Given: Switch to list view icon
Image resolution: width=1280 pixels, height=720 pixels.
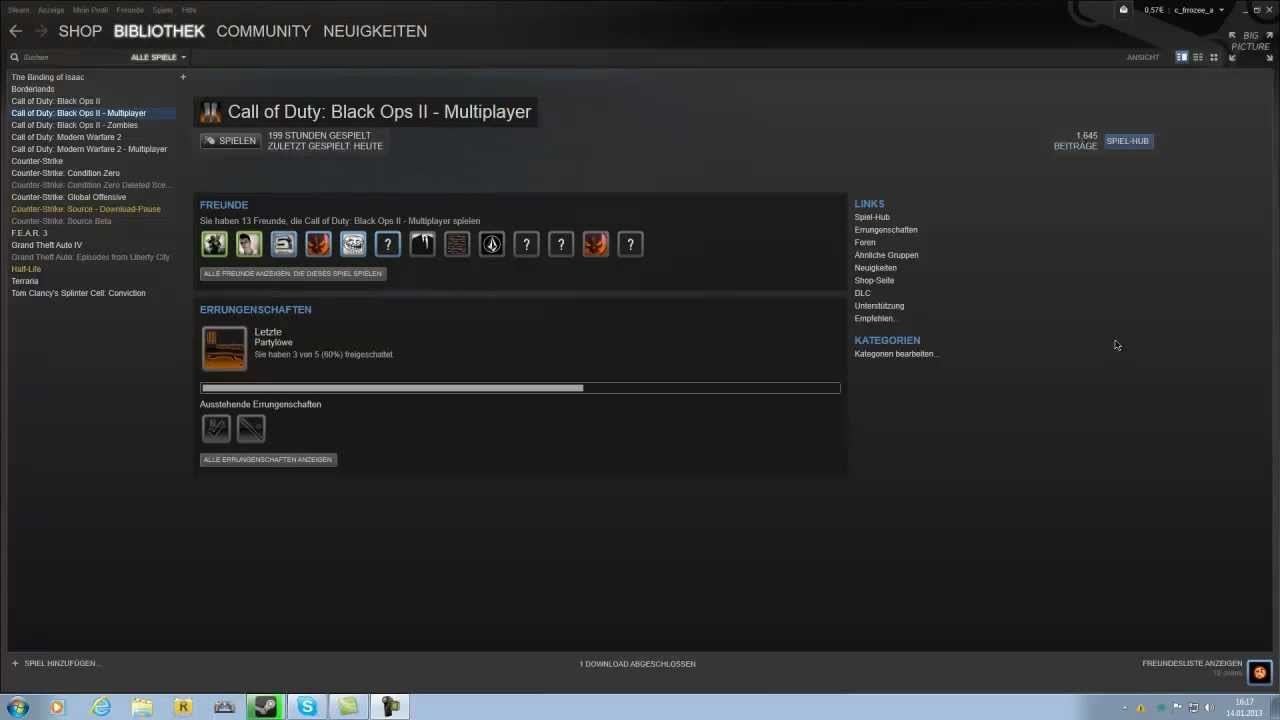Looking at the screenshot, I should click(x=1198, y=57).
